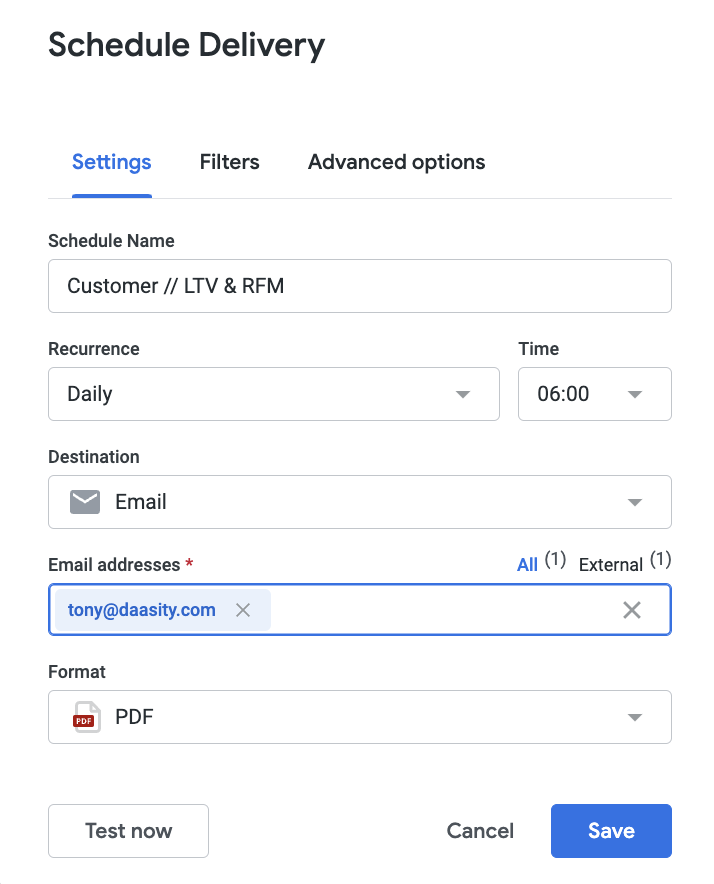Go to the Advanced options tab

[x=396, y=162]
